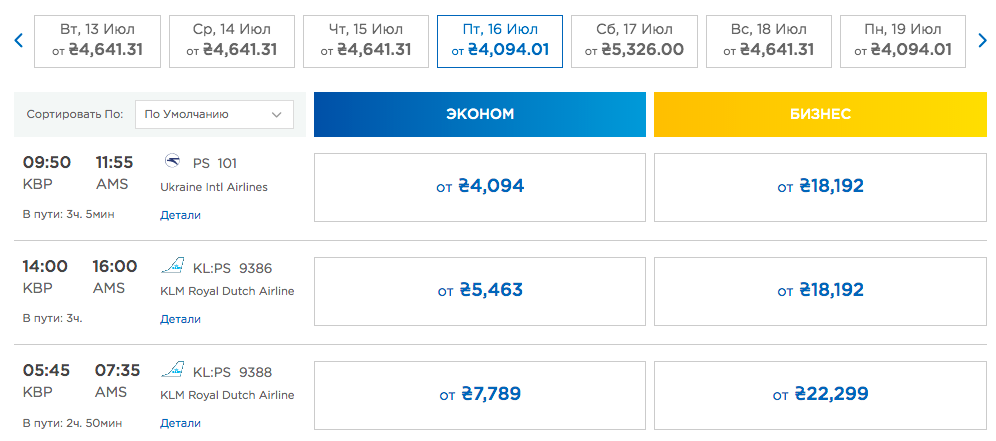Select the Sunday 18 July date tab
Screen dimensions: 996x441
point(768,41)
